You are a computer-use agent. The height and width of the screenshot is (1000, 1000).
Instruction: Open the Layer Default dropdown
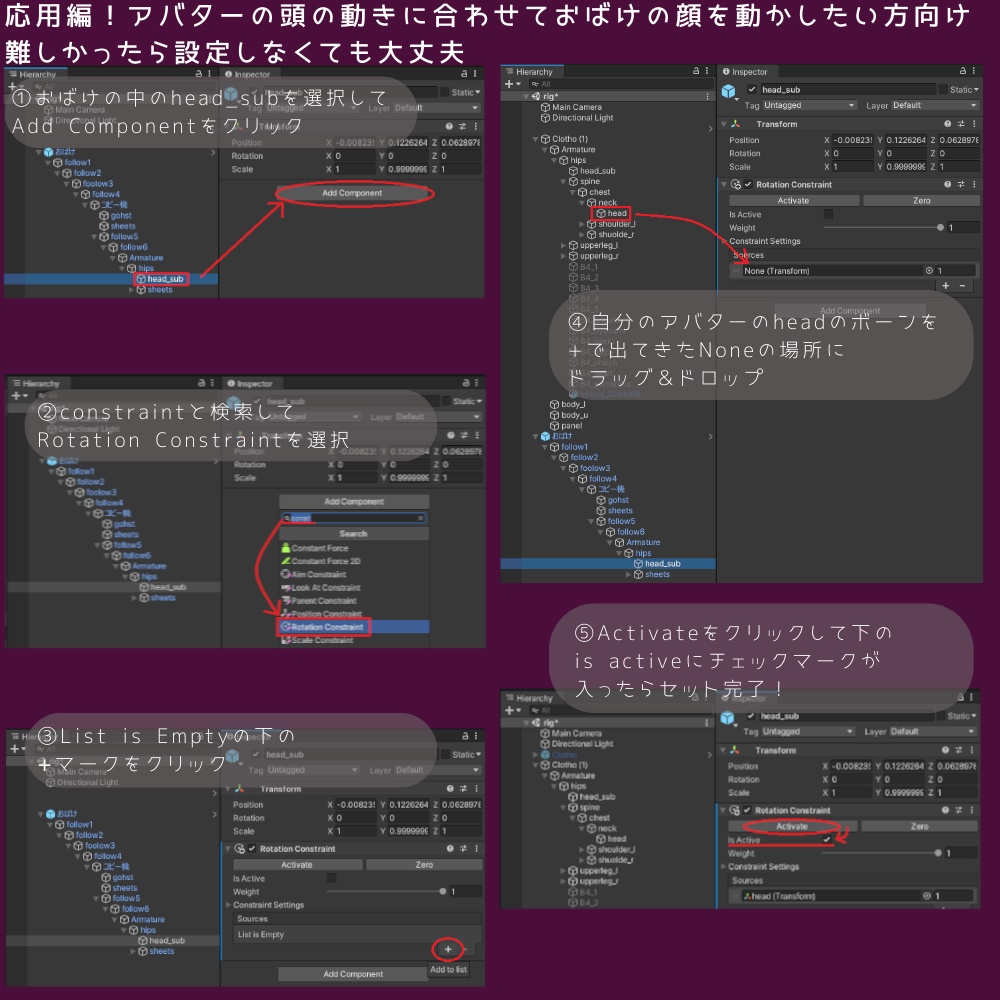click(x=934, y=105)
